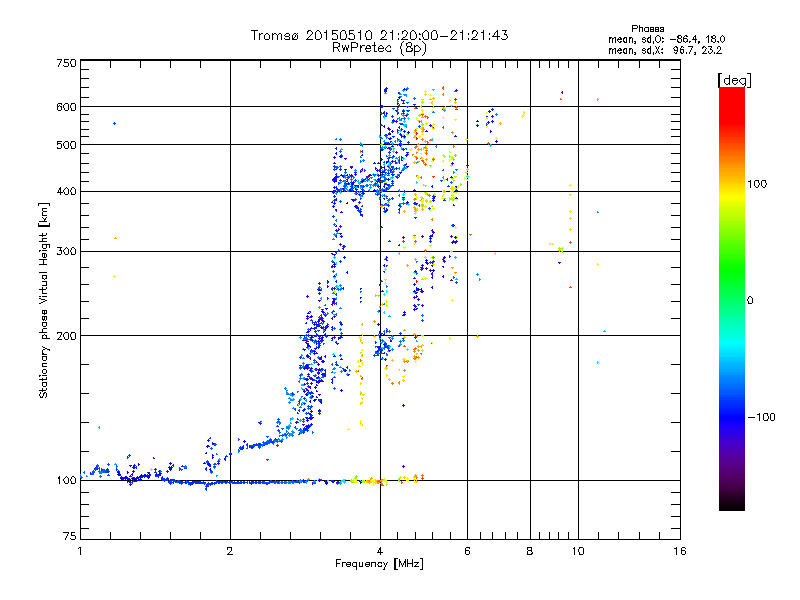The image size is (800, 600).
Task: Click the y-axis '300' tick label
Action: tap(67, 252)
